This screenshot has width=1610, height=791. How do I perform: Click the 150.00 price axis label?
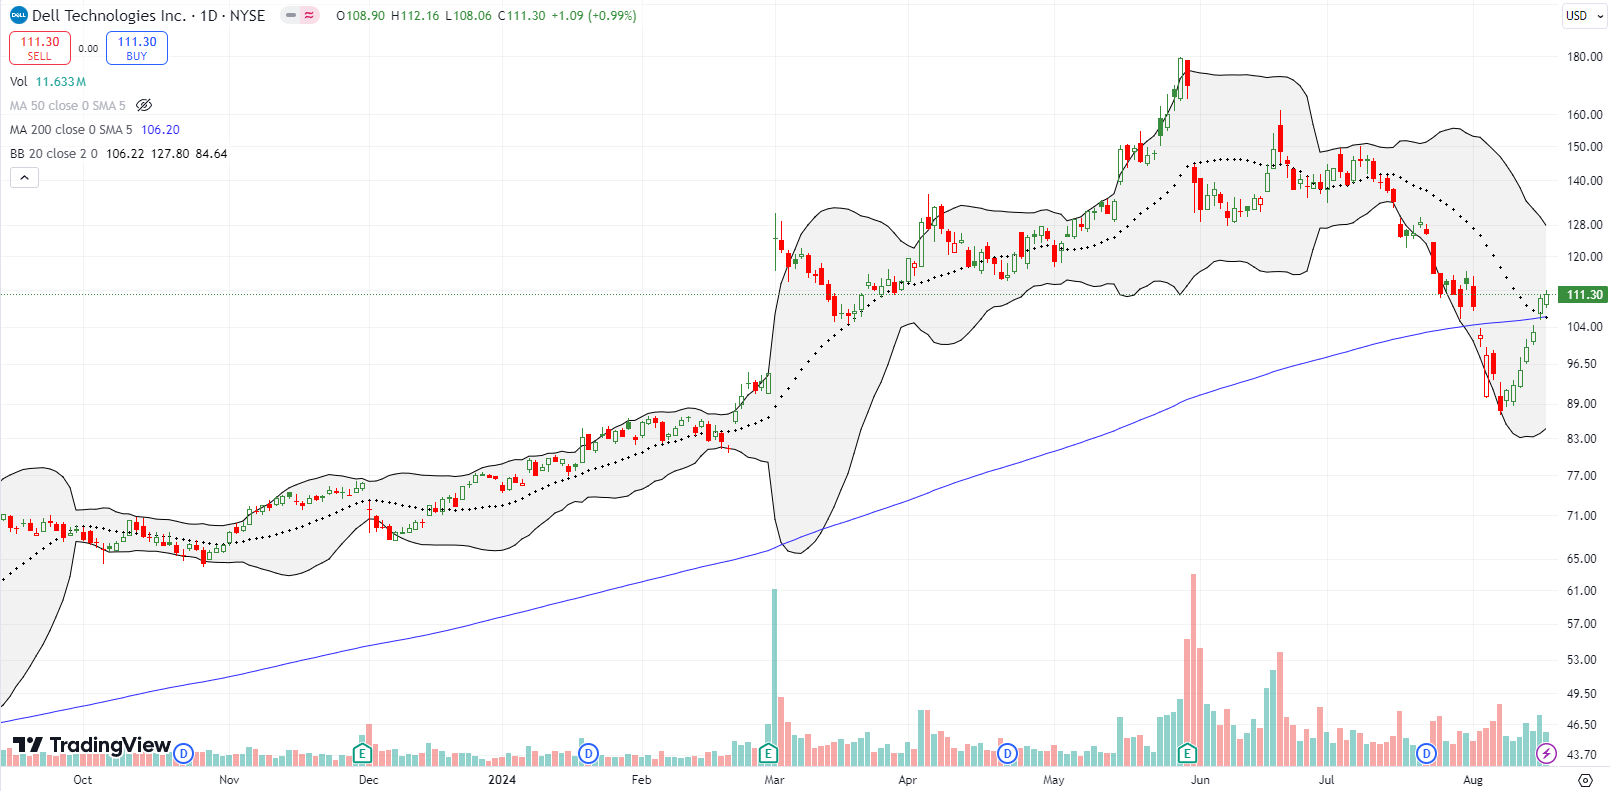tap(1585, 147)
